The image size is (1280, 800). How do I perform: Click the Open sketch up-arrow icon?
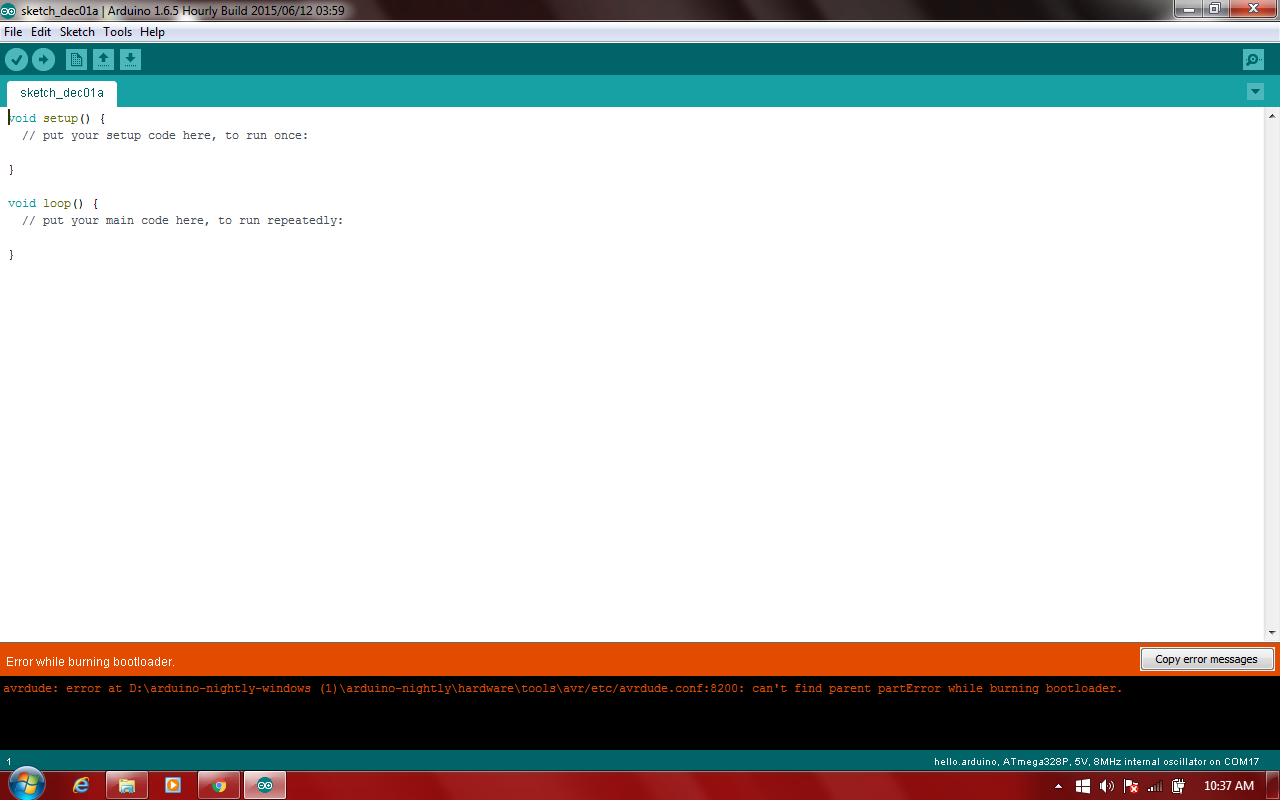point(103,60)
